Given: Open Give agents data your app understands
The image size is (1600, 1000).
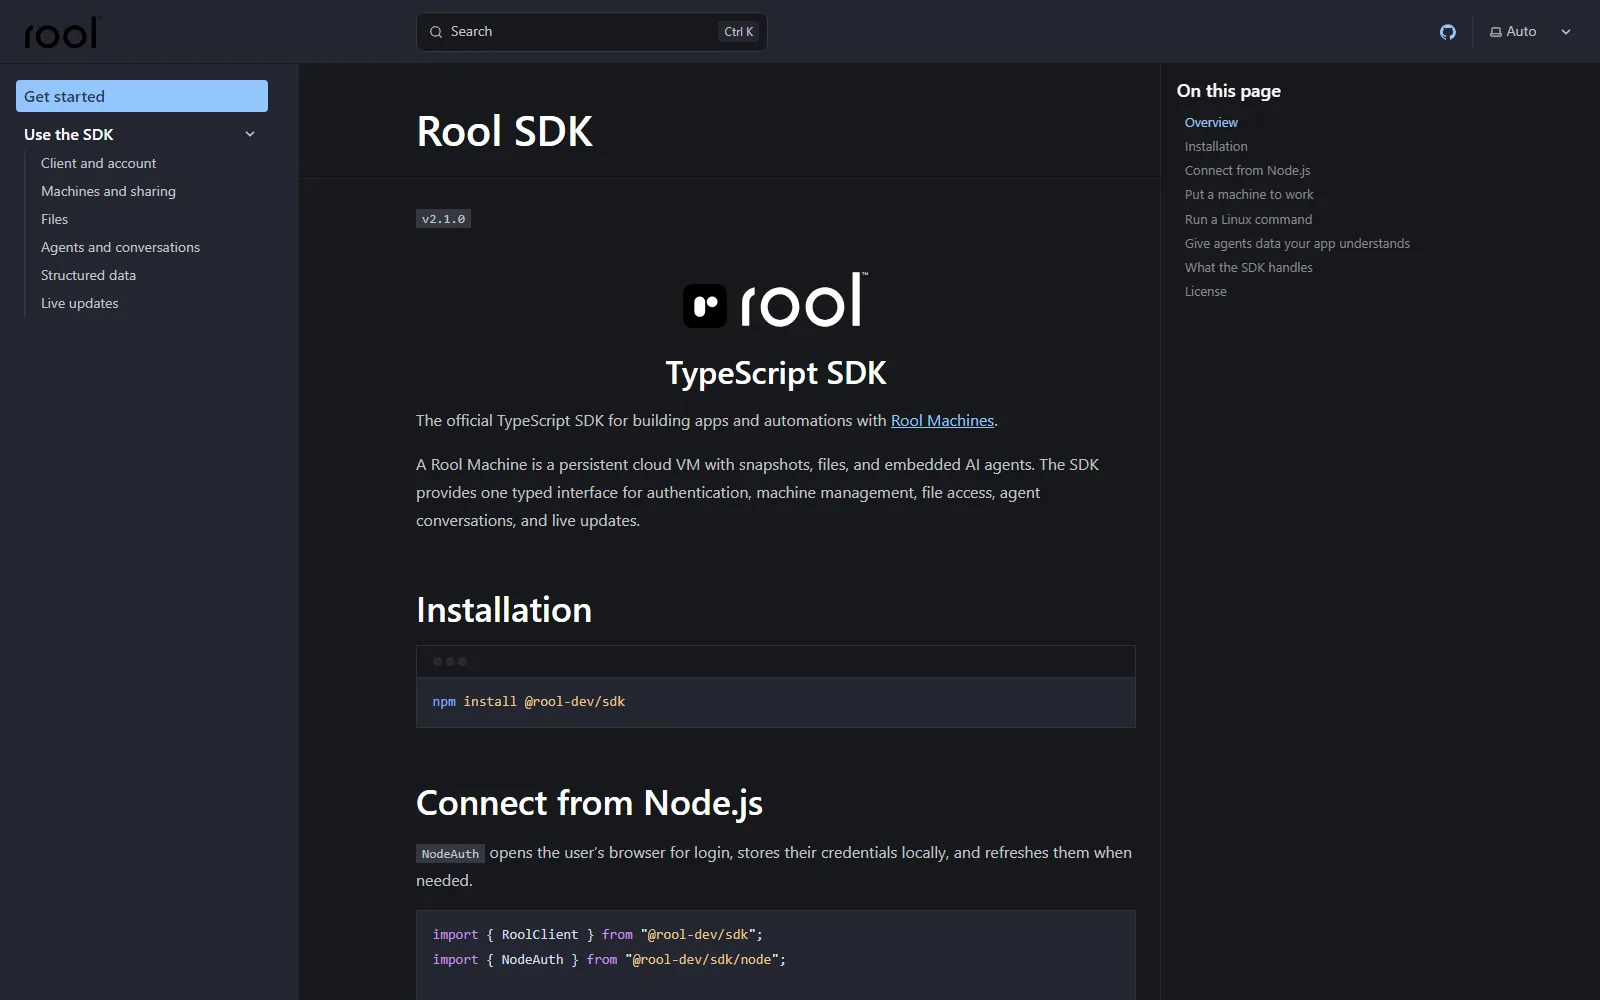Looking at the screenshot, I should coord(1297,243).
